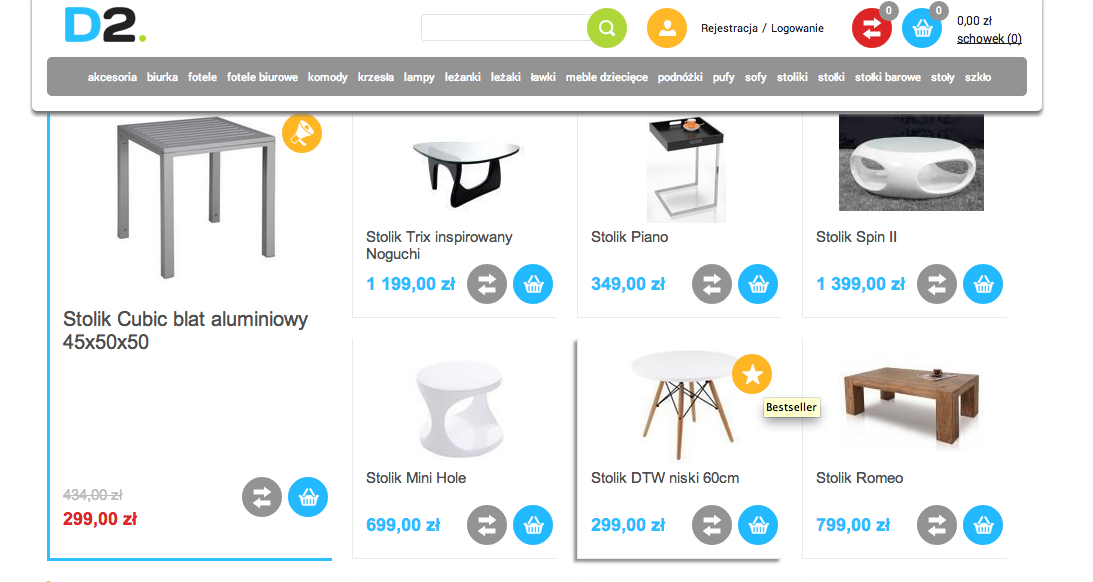Go to meble dziecięce category
The width and height of the screenshot is (1093, 582).
[x=606, y=77]
